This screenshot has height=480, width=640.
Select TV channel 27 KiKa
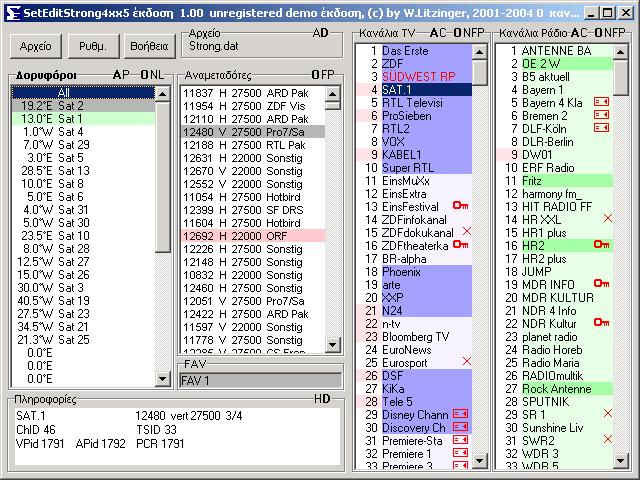[x=414, y=389]
